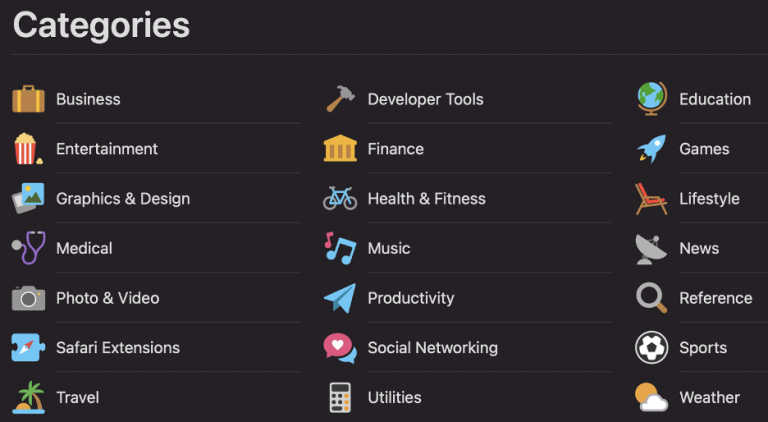Viewport: 768px width, 422px height.
Task: Open the Sports soccer ball icon
Action: tap(652, 347)
